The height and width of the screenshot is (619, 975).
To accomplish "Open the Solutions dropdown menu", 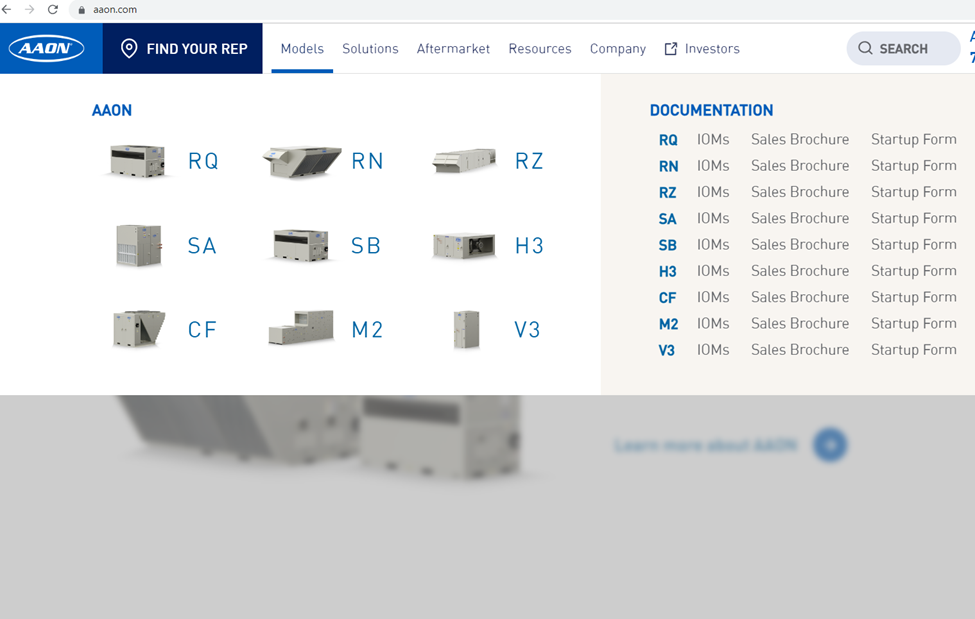I will coord(370,48).
